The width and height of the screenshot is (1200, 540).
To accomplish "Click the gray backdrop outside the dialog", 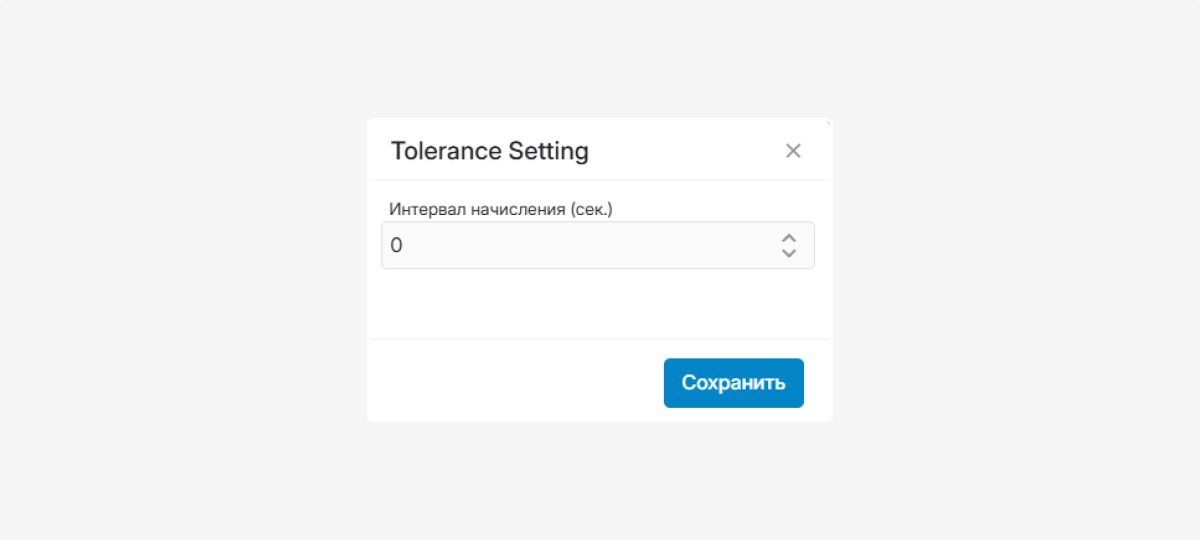I will pos(180,270).
